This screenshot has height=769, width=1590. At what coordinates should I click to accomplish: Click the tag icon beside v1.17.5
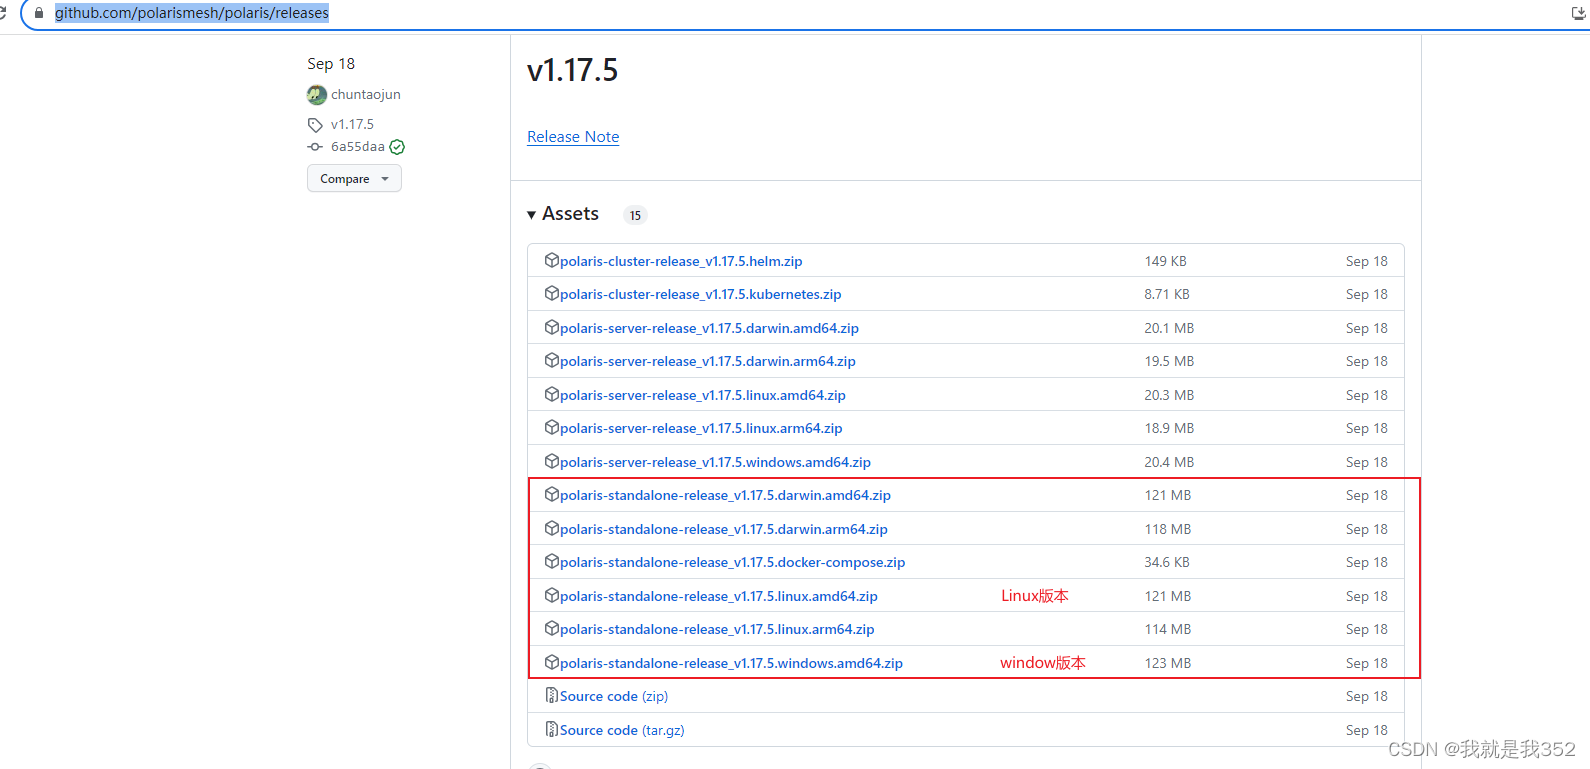tap(315, 125)
